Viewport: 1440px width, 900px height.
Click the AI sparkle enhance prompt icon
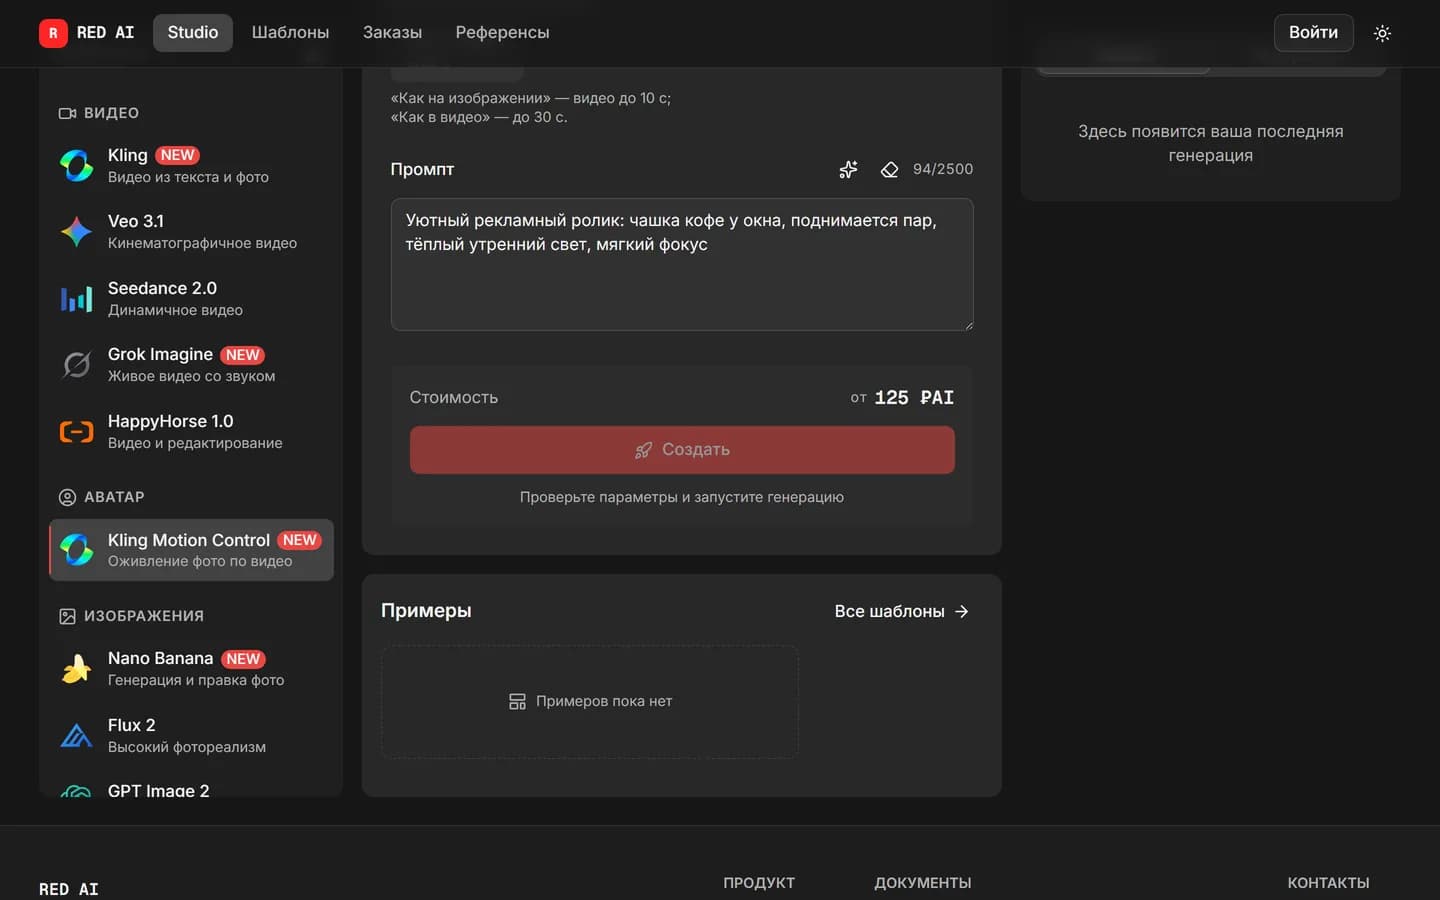(x=848, y=169)
